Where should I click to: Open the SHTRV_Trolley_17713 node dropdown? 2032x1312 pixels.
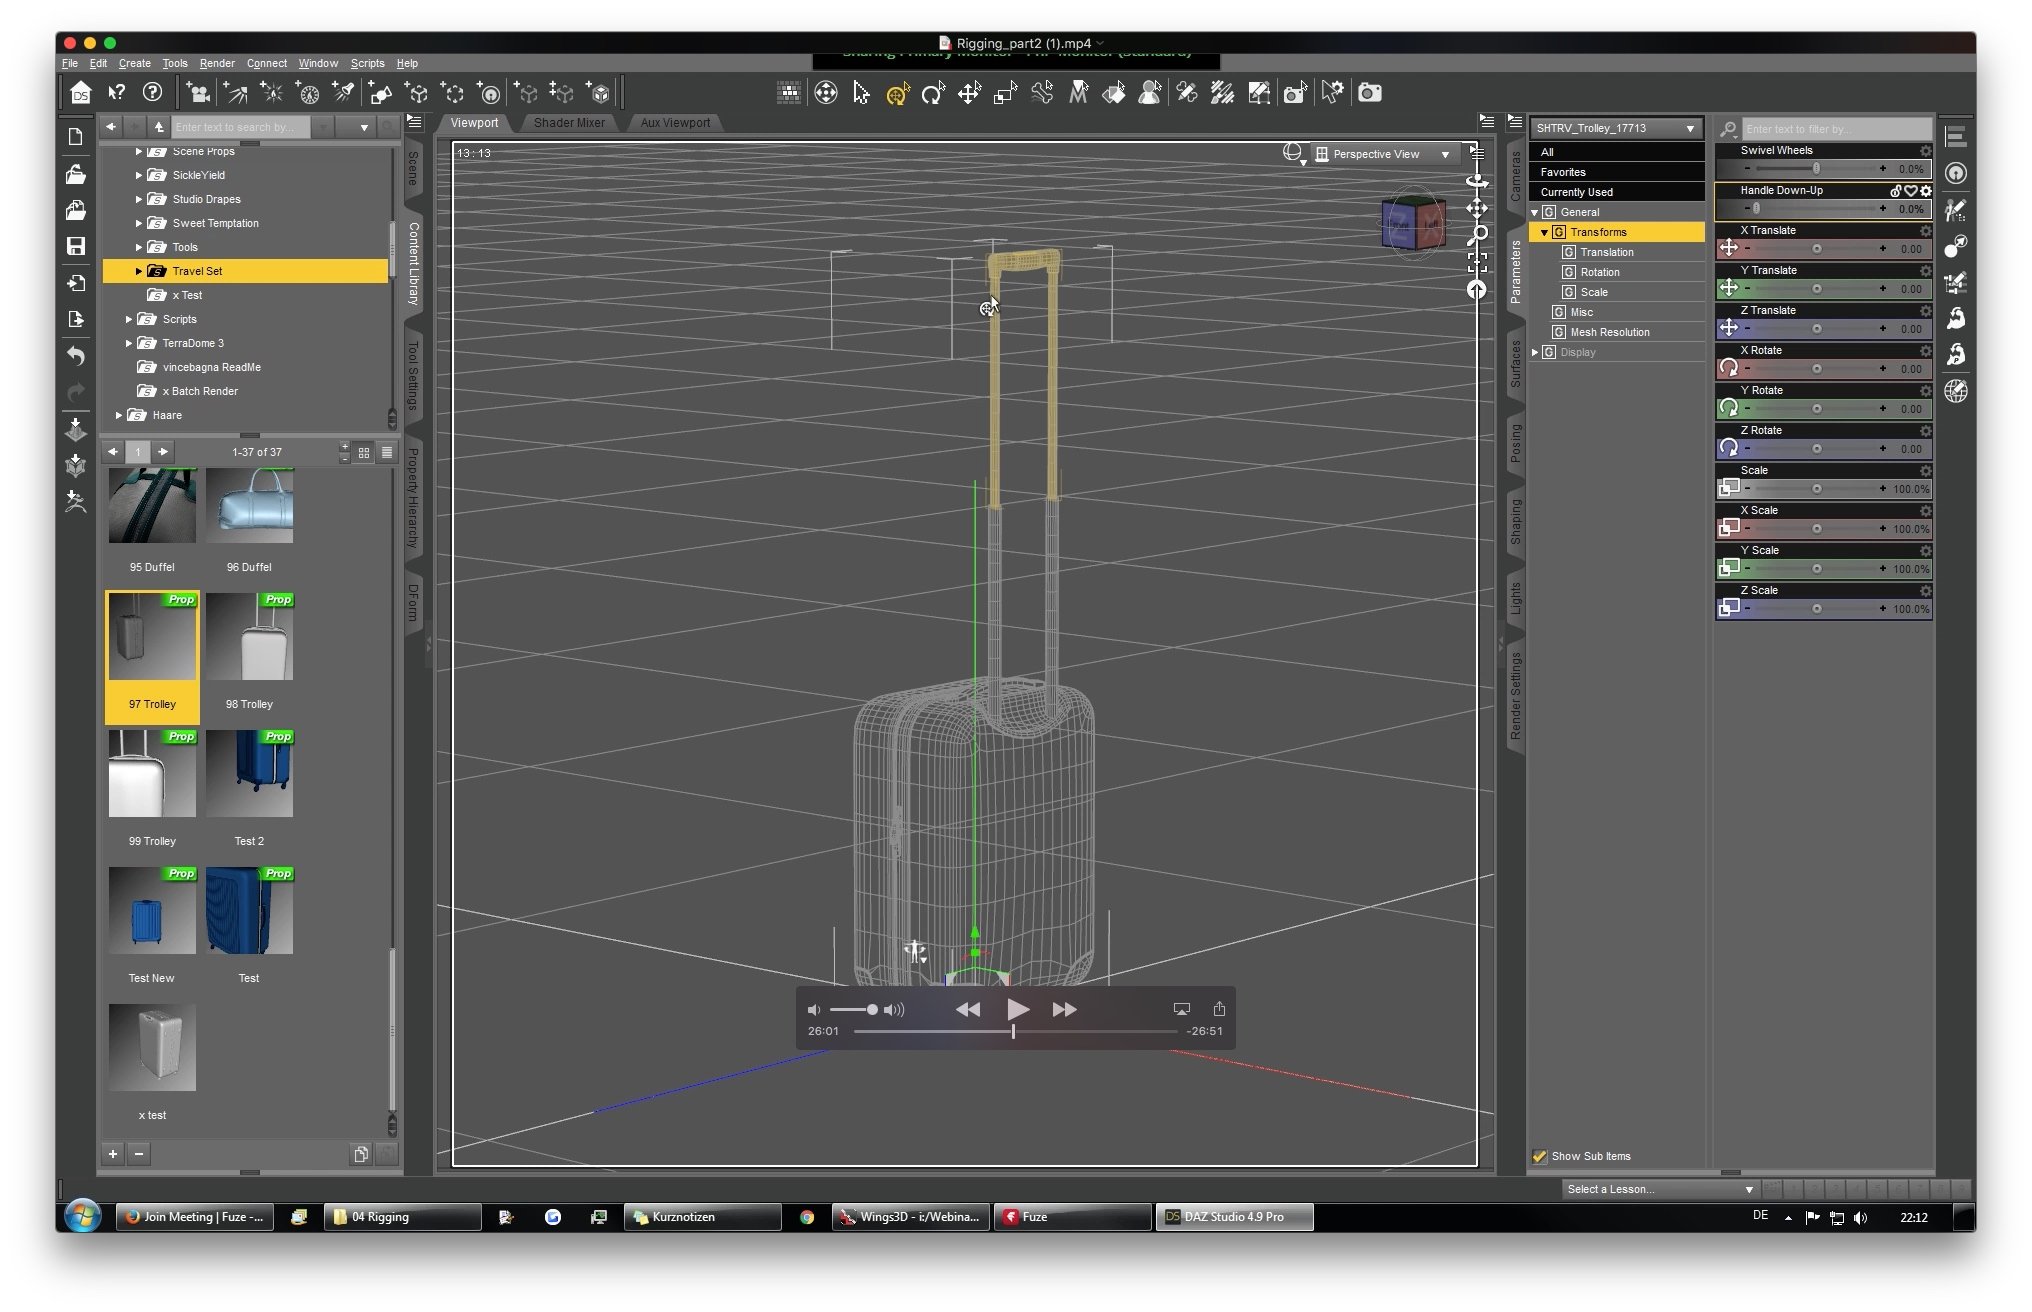[x=1616, y=128]
